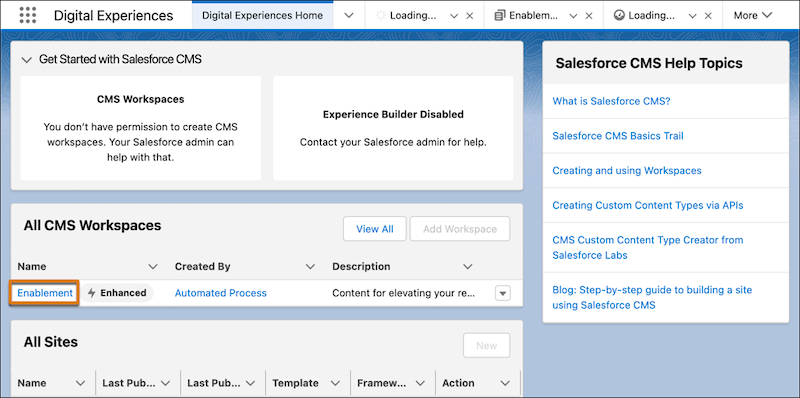Click the View All workspaces button

click(375, 229)
